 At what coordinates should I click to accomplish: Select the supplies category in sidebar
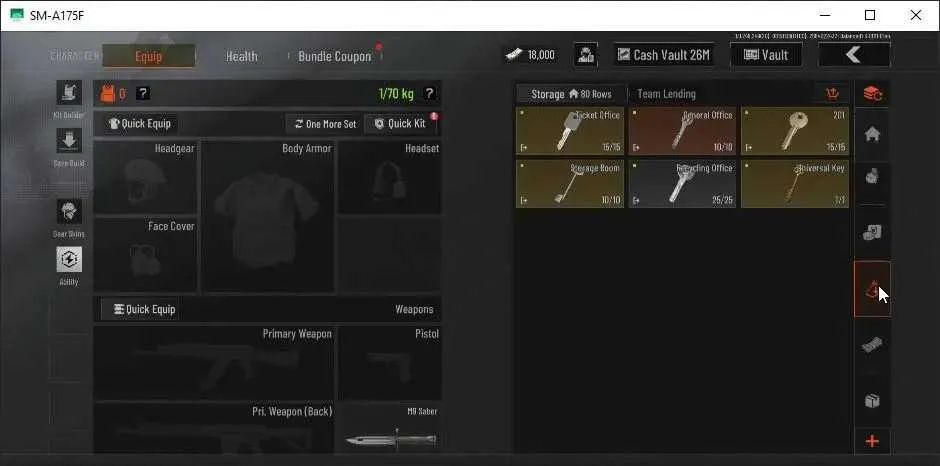point(872,233)
